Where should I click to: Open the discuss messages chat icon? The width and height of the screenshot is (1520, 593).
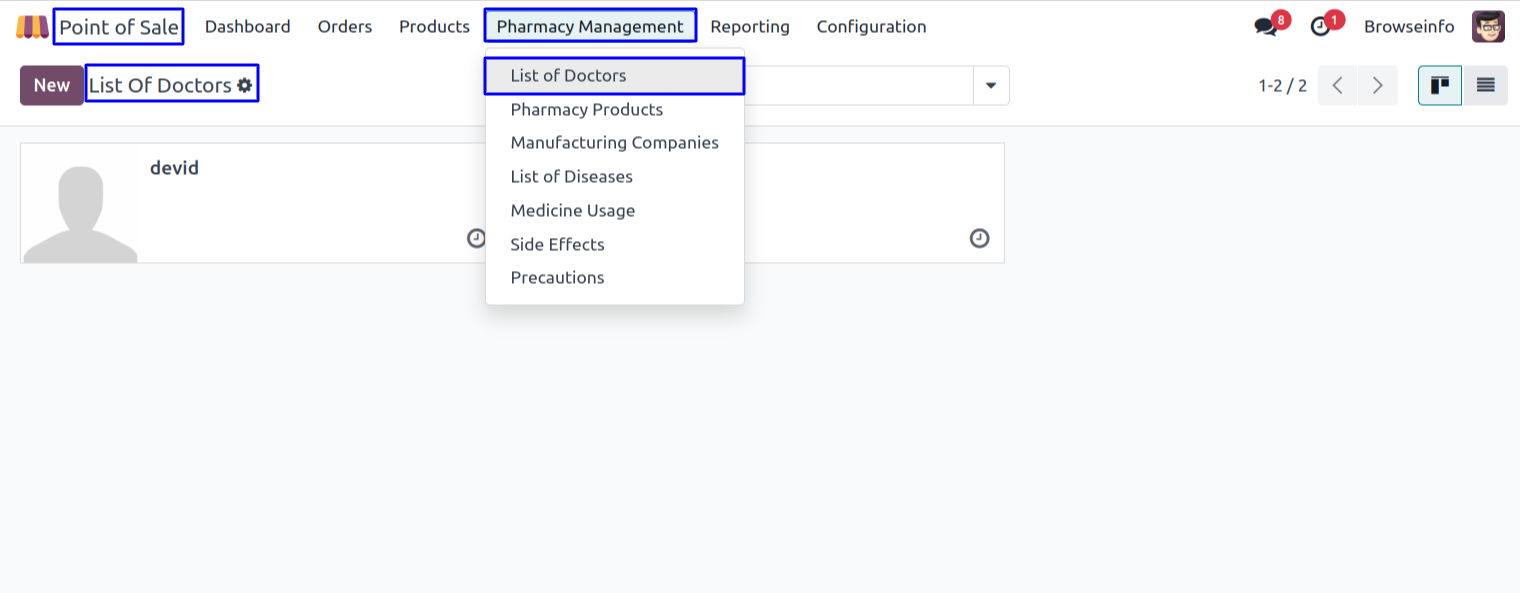[1266, 27]
